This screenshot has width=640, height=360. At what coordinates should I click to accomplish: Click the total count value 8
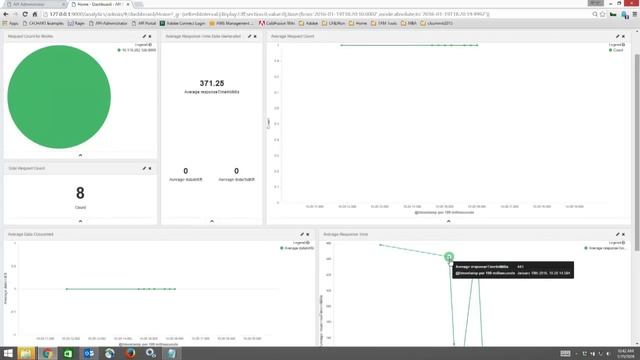point(80,193)
